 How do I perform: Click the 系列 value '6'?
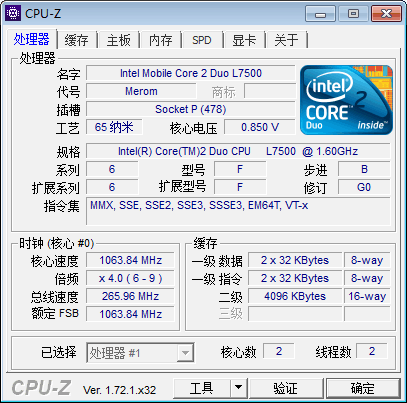coord(112,169)
